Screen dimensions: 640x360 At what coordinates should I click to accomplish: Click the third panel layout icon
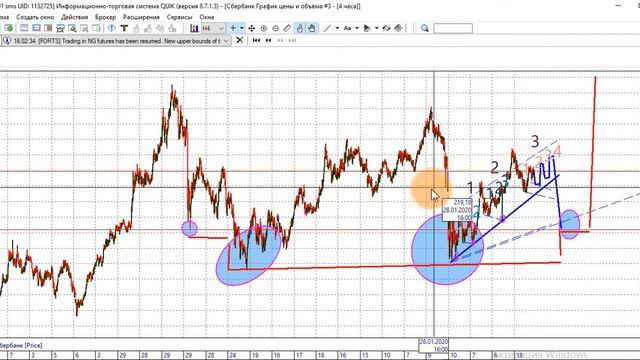coord(48,28)
